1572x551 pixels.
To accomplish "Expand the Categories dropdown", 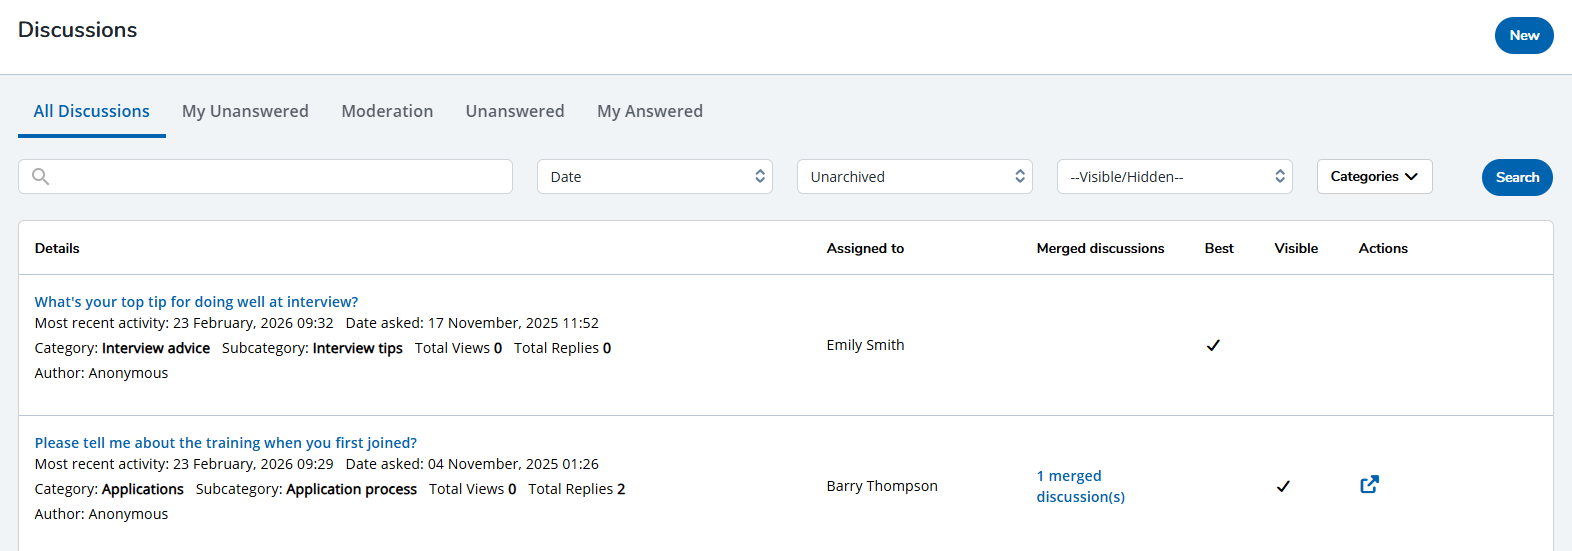I will 1374,177.
